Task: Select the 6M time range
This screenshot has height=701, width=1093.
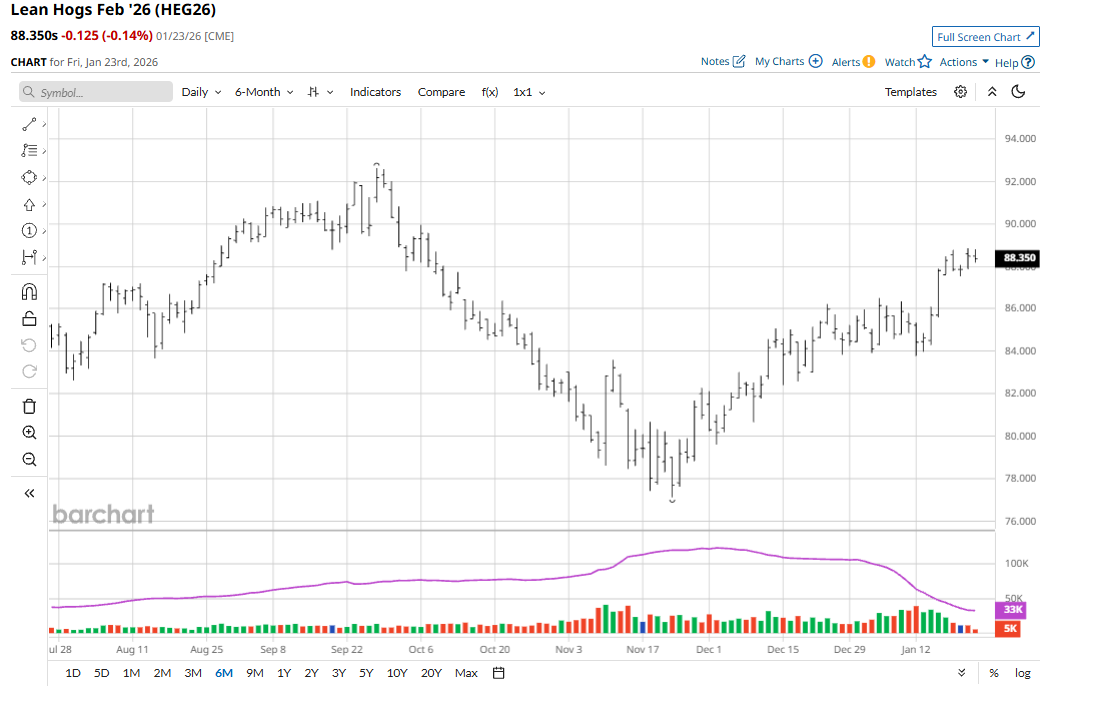Action: click(224, 673)
